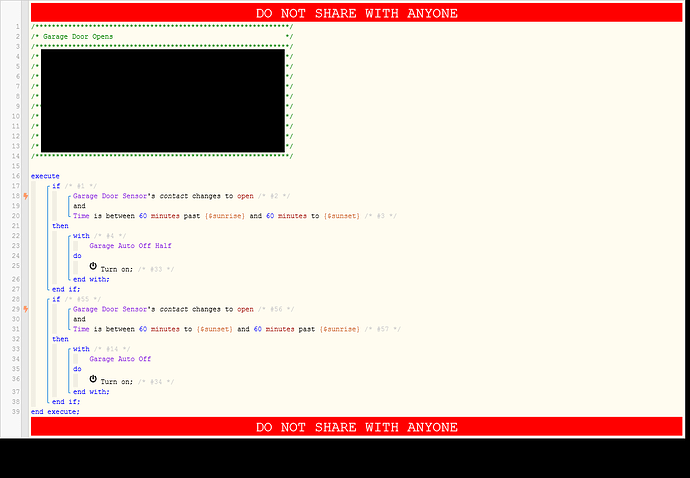Select the Garage Auto Off device on line 34

coord(120,358)
